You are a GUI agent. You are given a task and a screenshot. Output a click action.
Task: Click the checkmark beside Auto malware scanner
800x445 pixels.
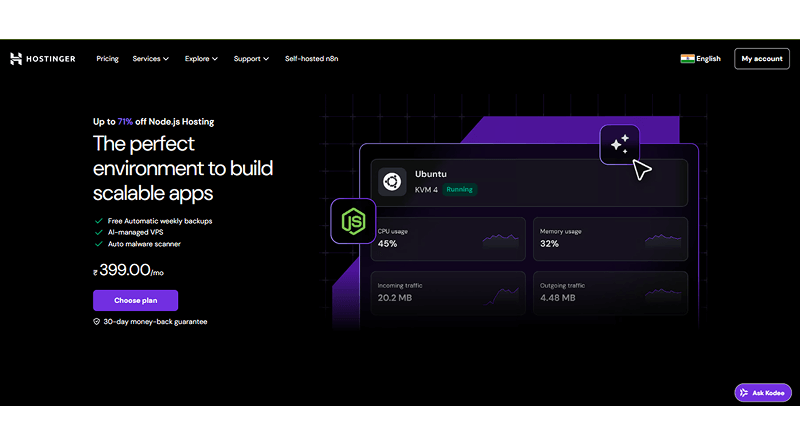coord(98,244)
